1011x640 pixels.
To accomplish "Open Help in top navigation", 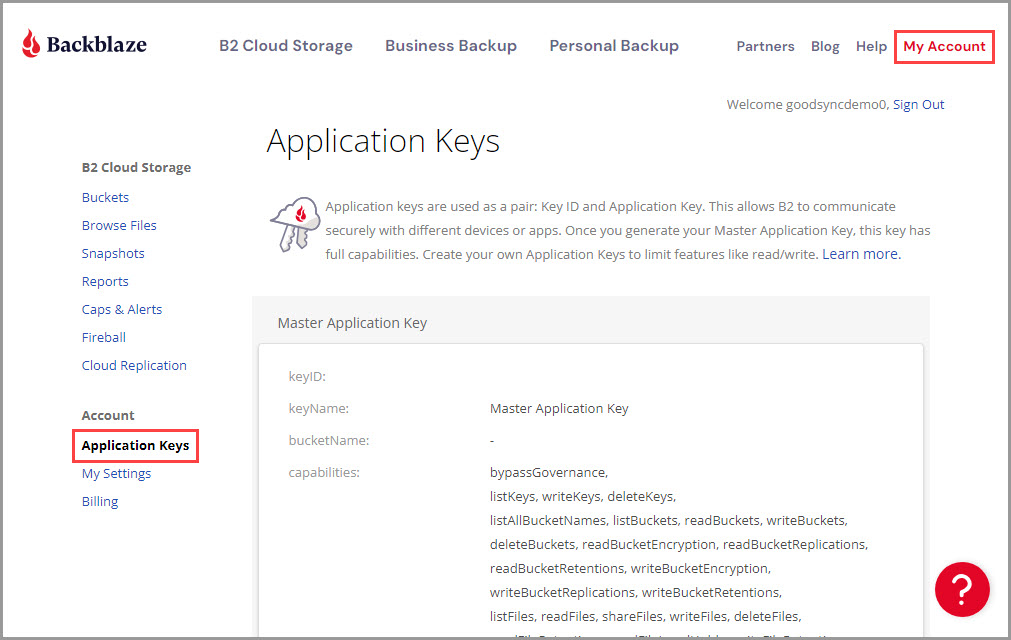I will [871, 46].
